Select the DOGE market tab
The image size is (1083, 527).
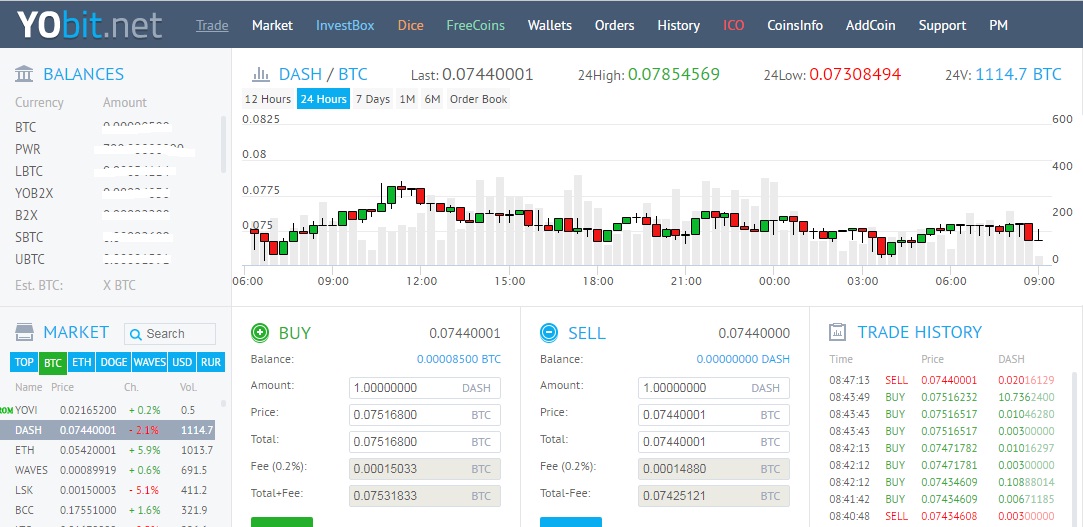pyautogui.click(x=113, y=363)
